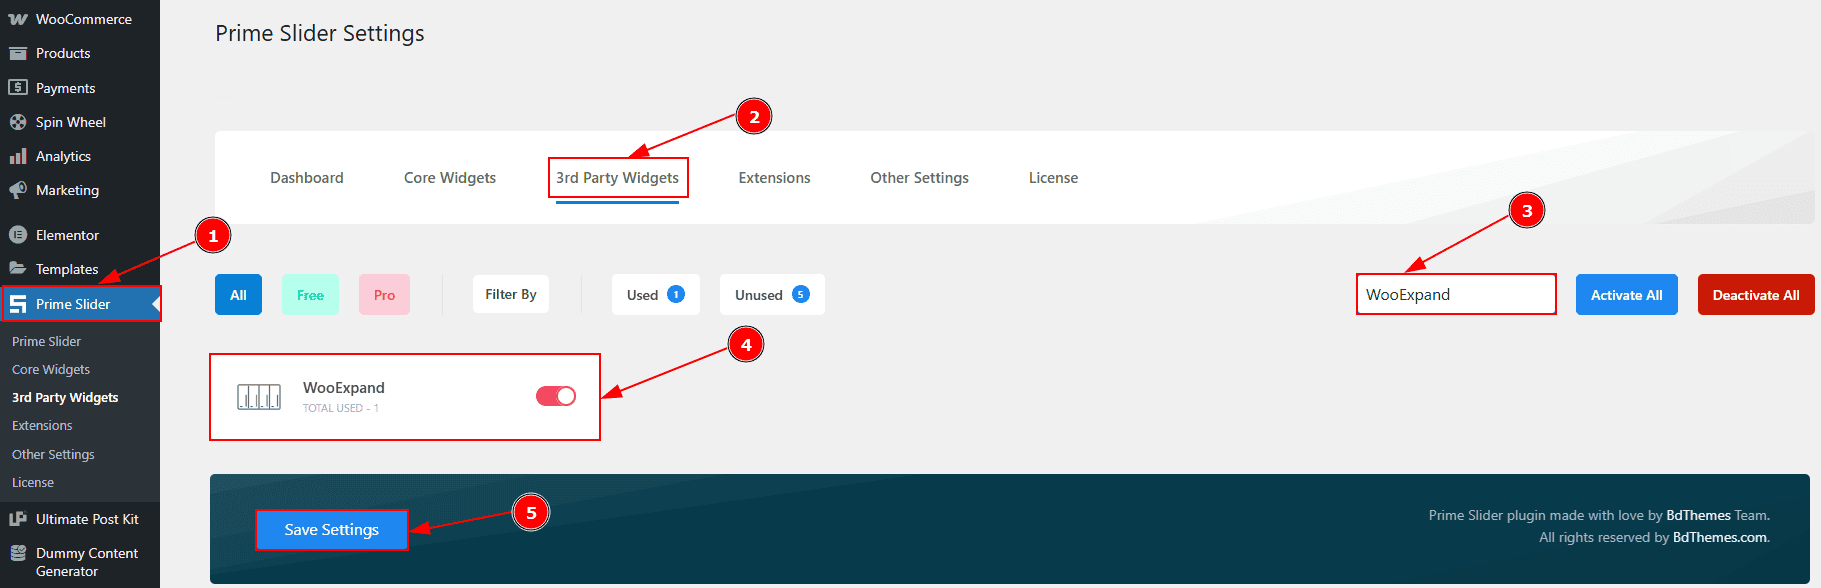Open the Analytics menu label
The width and height of the screenshot is (1821, 588).
(63, 156)
